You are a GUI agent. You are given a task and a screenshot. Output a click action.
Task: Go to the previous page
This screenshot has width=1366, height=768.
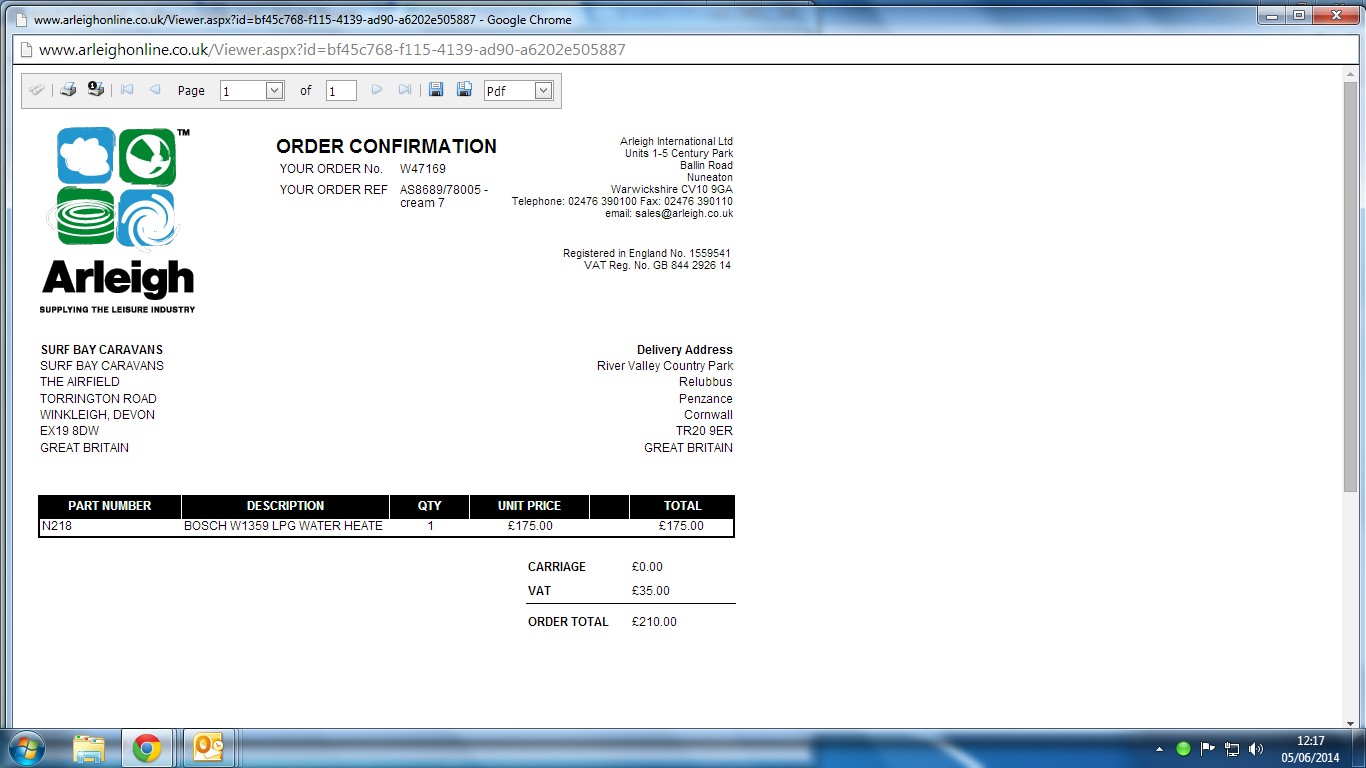(155, 90)
